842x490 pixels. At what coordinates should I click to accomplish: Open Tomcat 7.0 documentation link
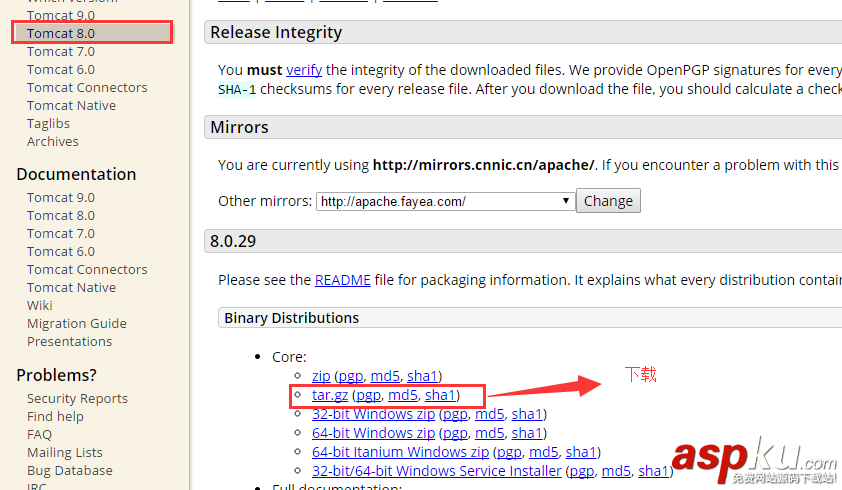pos(61,234)
